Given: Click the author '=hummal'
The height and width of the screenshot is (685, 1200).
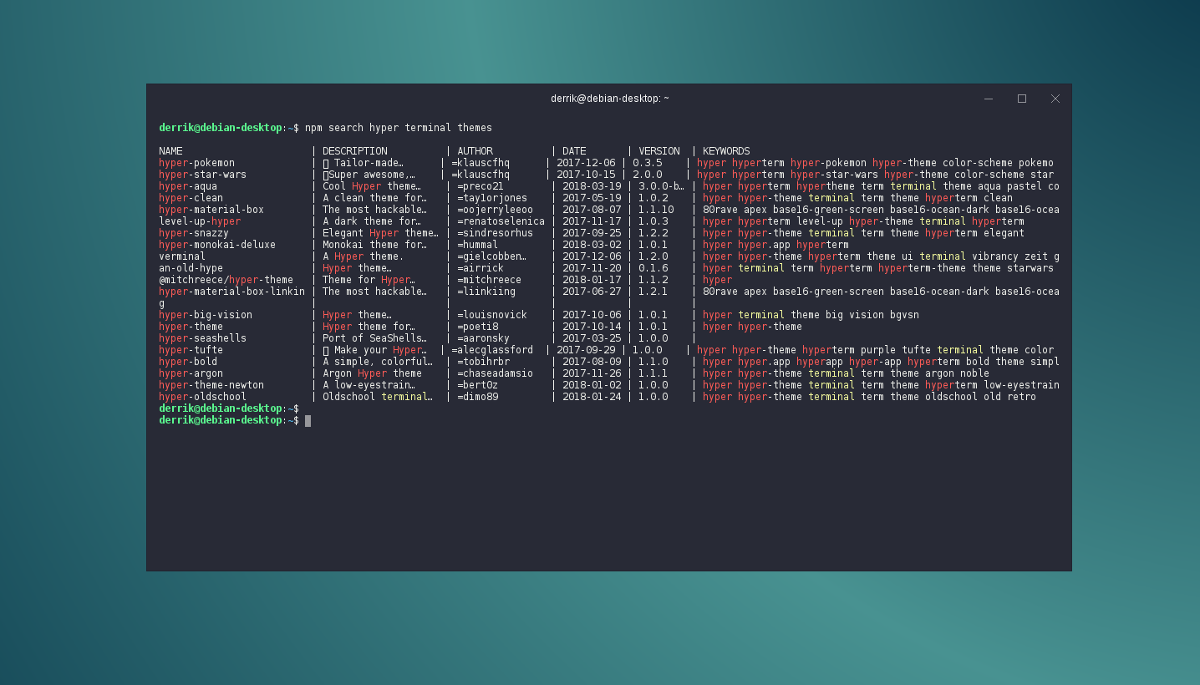Looking at the screenshot, I should (x=477, y=245).
